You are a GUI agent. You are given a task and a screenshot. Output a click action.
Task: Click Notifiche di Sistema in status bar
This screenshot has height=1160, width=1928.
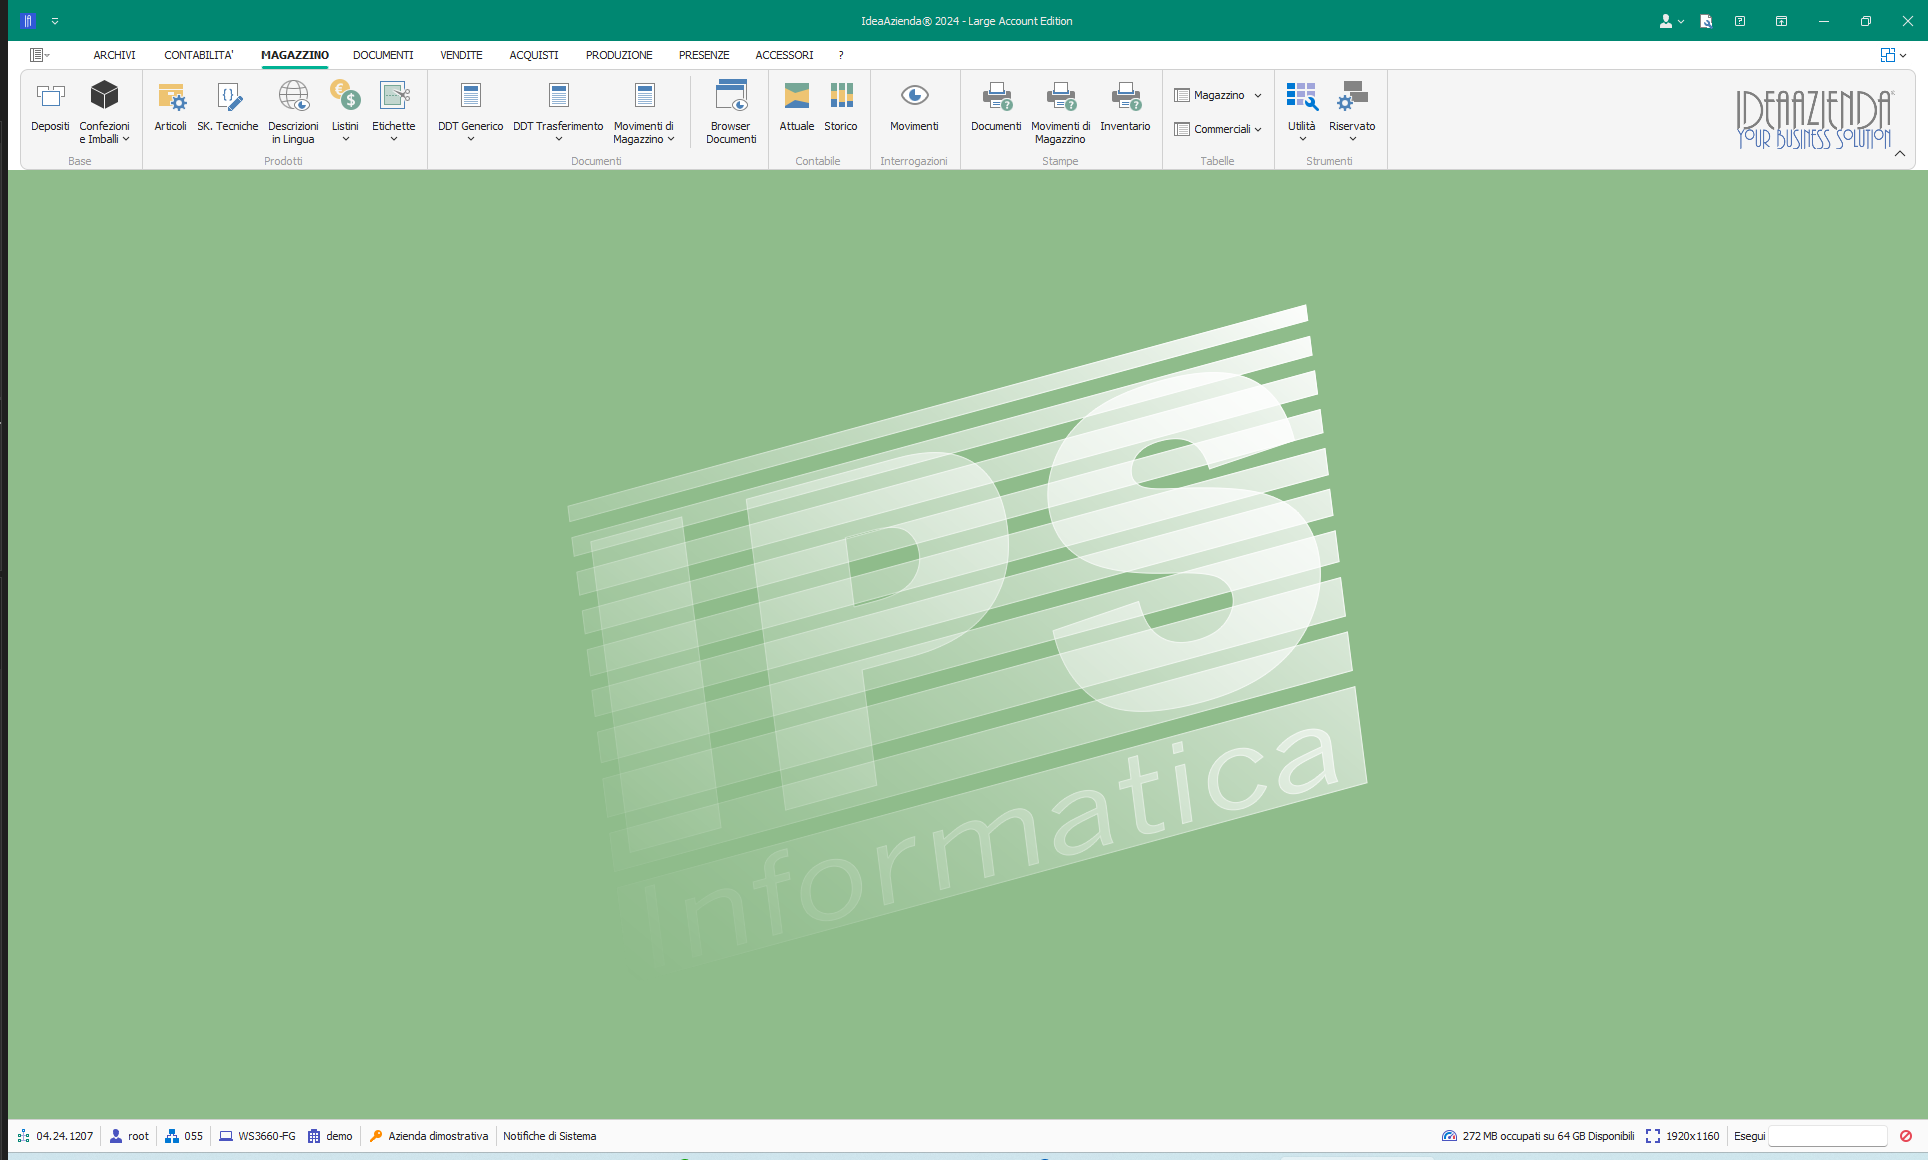[x=550, y=1136]
